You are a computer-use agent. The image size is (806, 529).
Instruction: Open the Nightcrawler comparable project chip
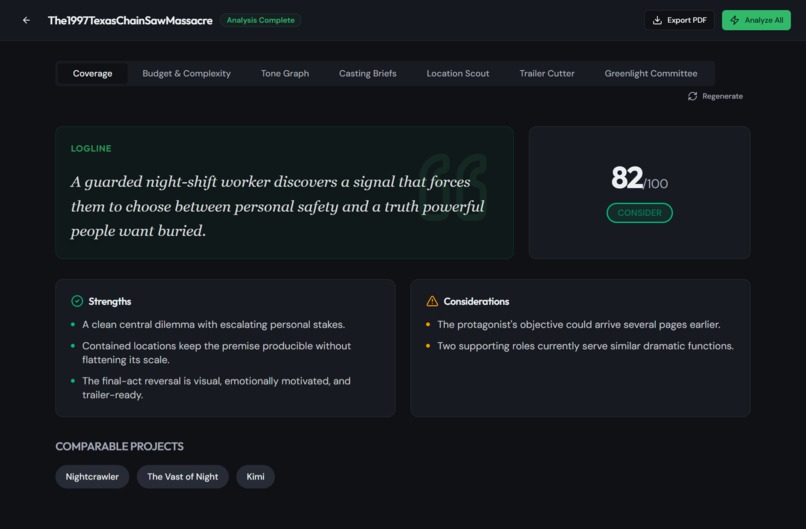click(x=92, y=477)
